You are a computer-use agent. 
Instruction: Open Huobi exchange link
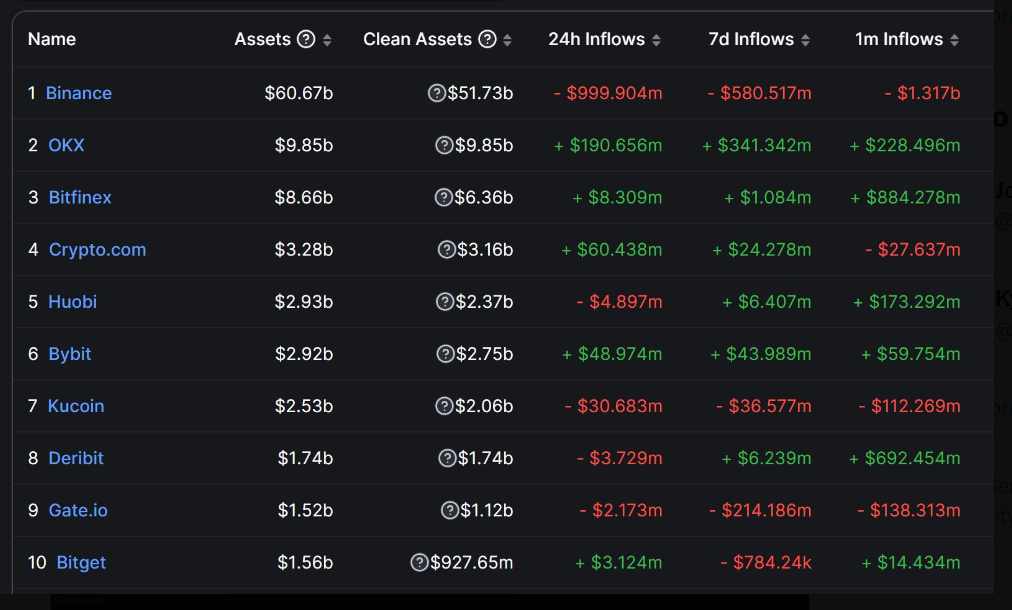coord(73,301)
